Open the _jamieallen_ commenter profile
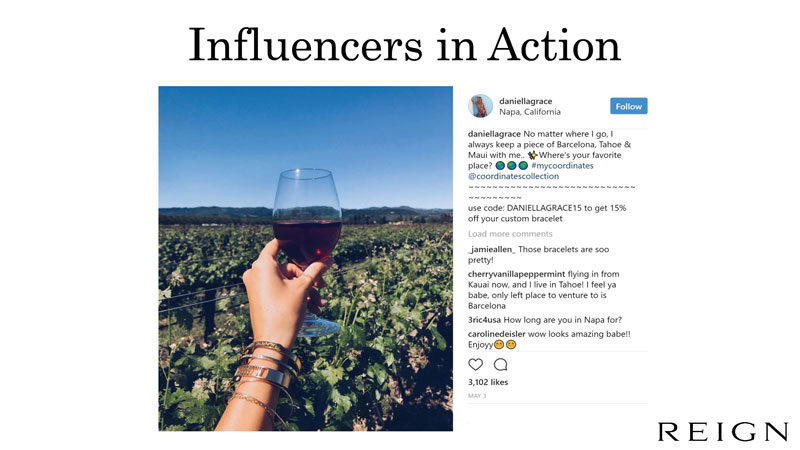 point(492,249)
